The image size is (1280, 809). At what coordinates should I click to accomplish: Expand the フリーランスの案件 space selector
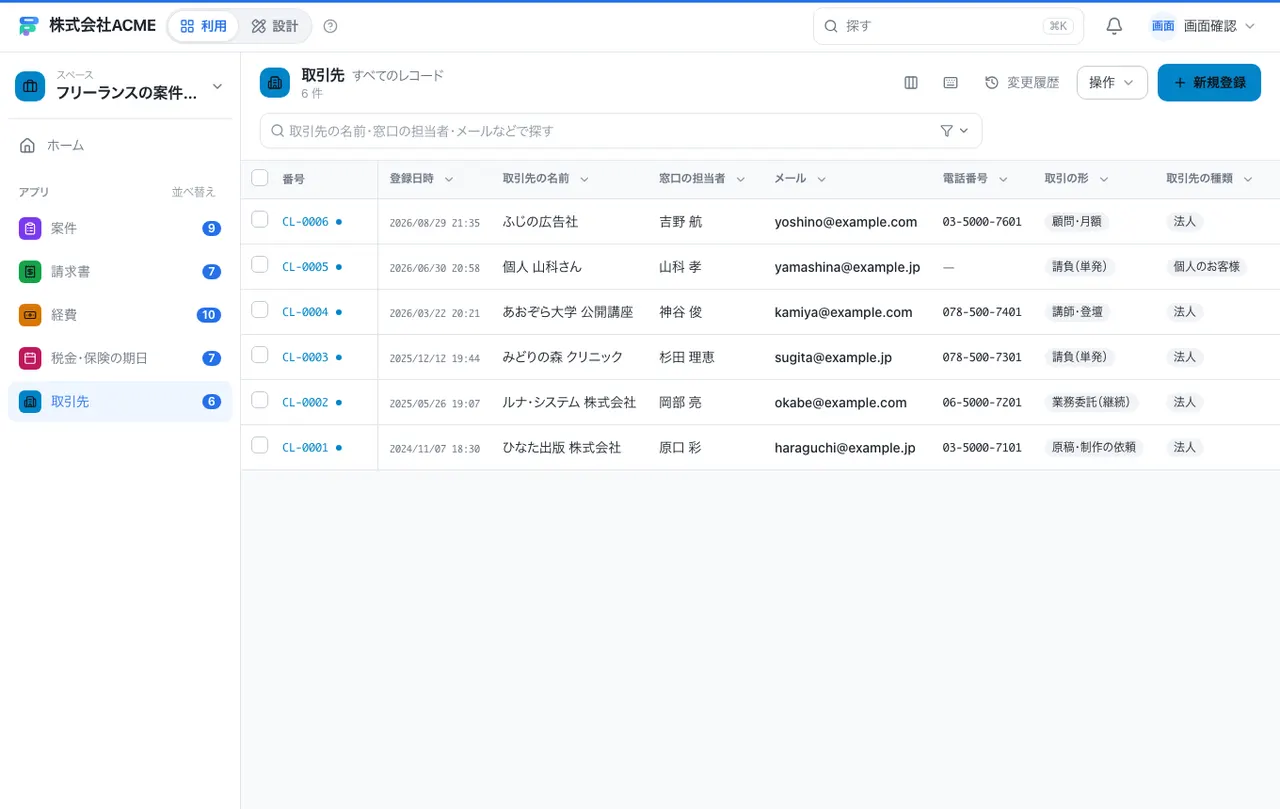pos(120,86)
